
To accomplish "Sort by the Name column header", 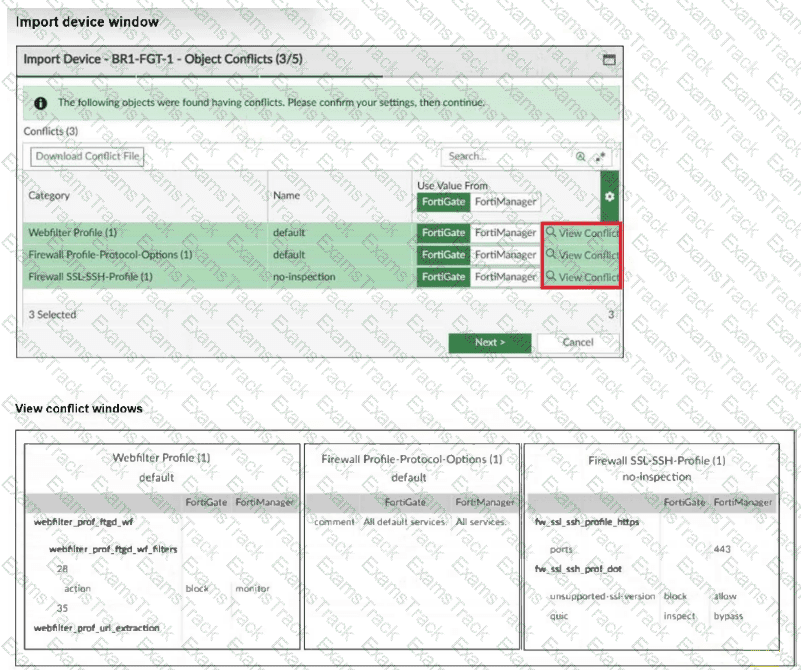I will tap(286, 195).
